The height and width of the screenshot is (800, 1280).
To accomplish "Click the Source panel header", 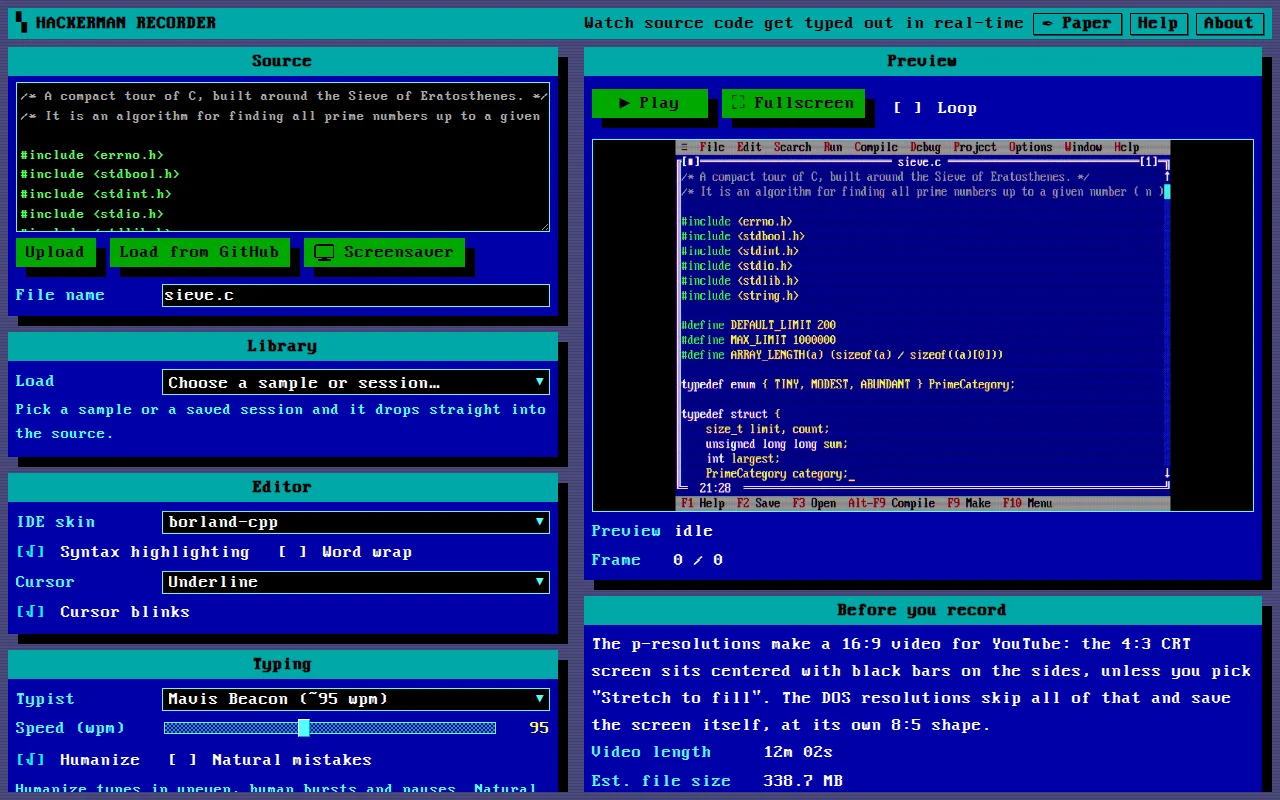I will (283, 61).
